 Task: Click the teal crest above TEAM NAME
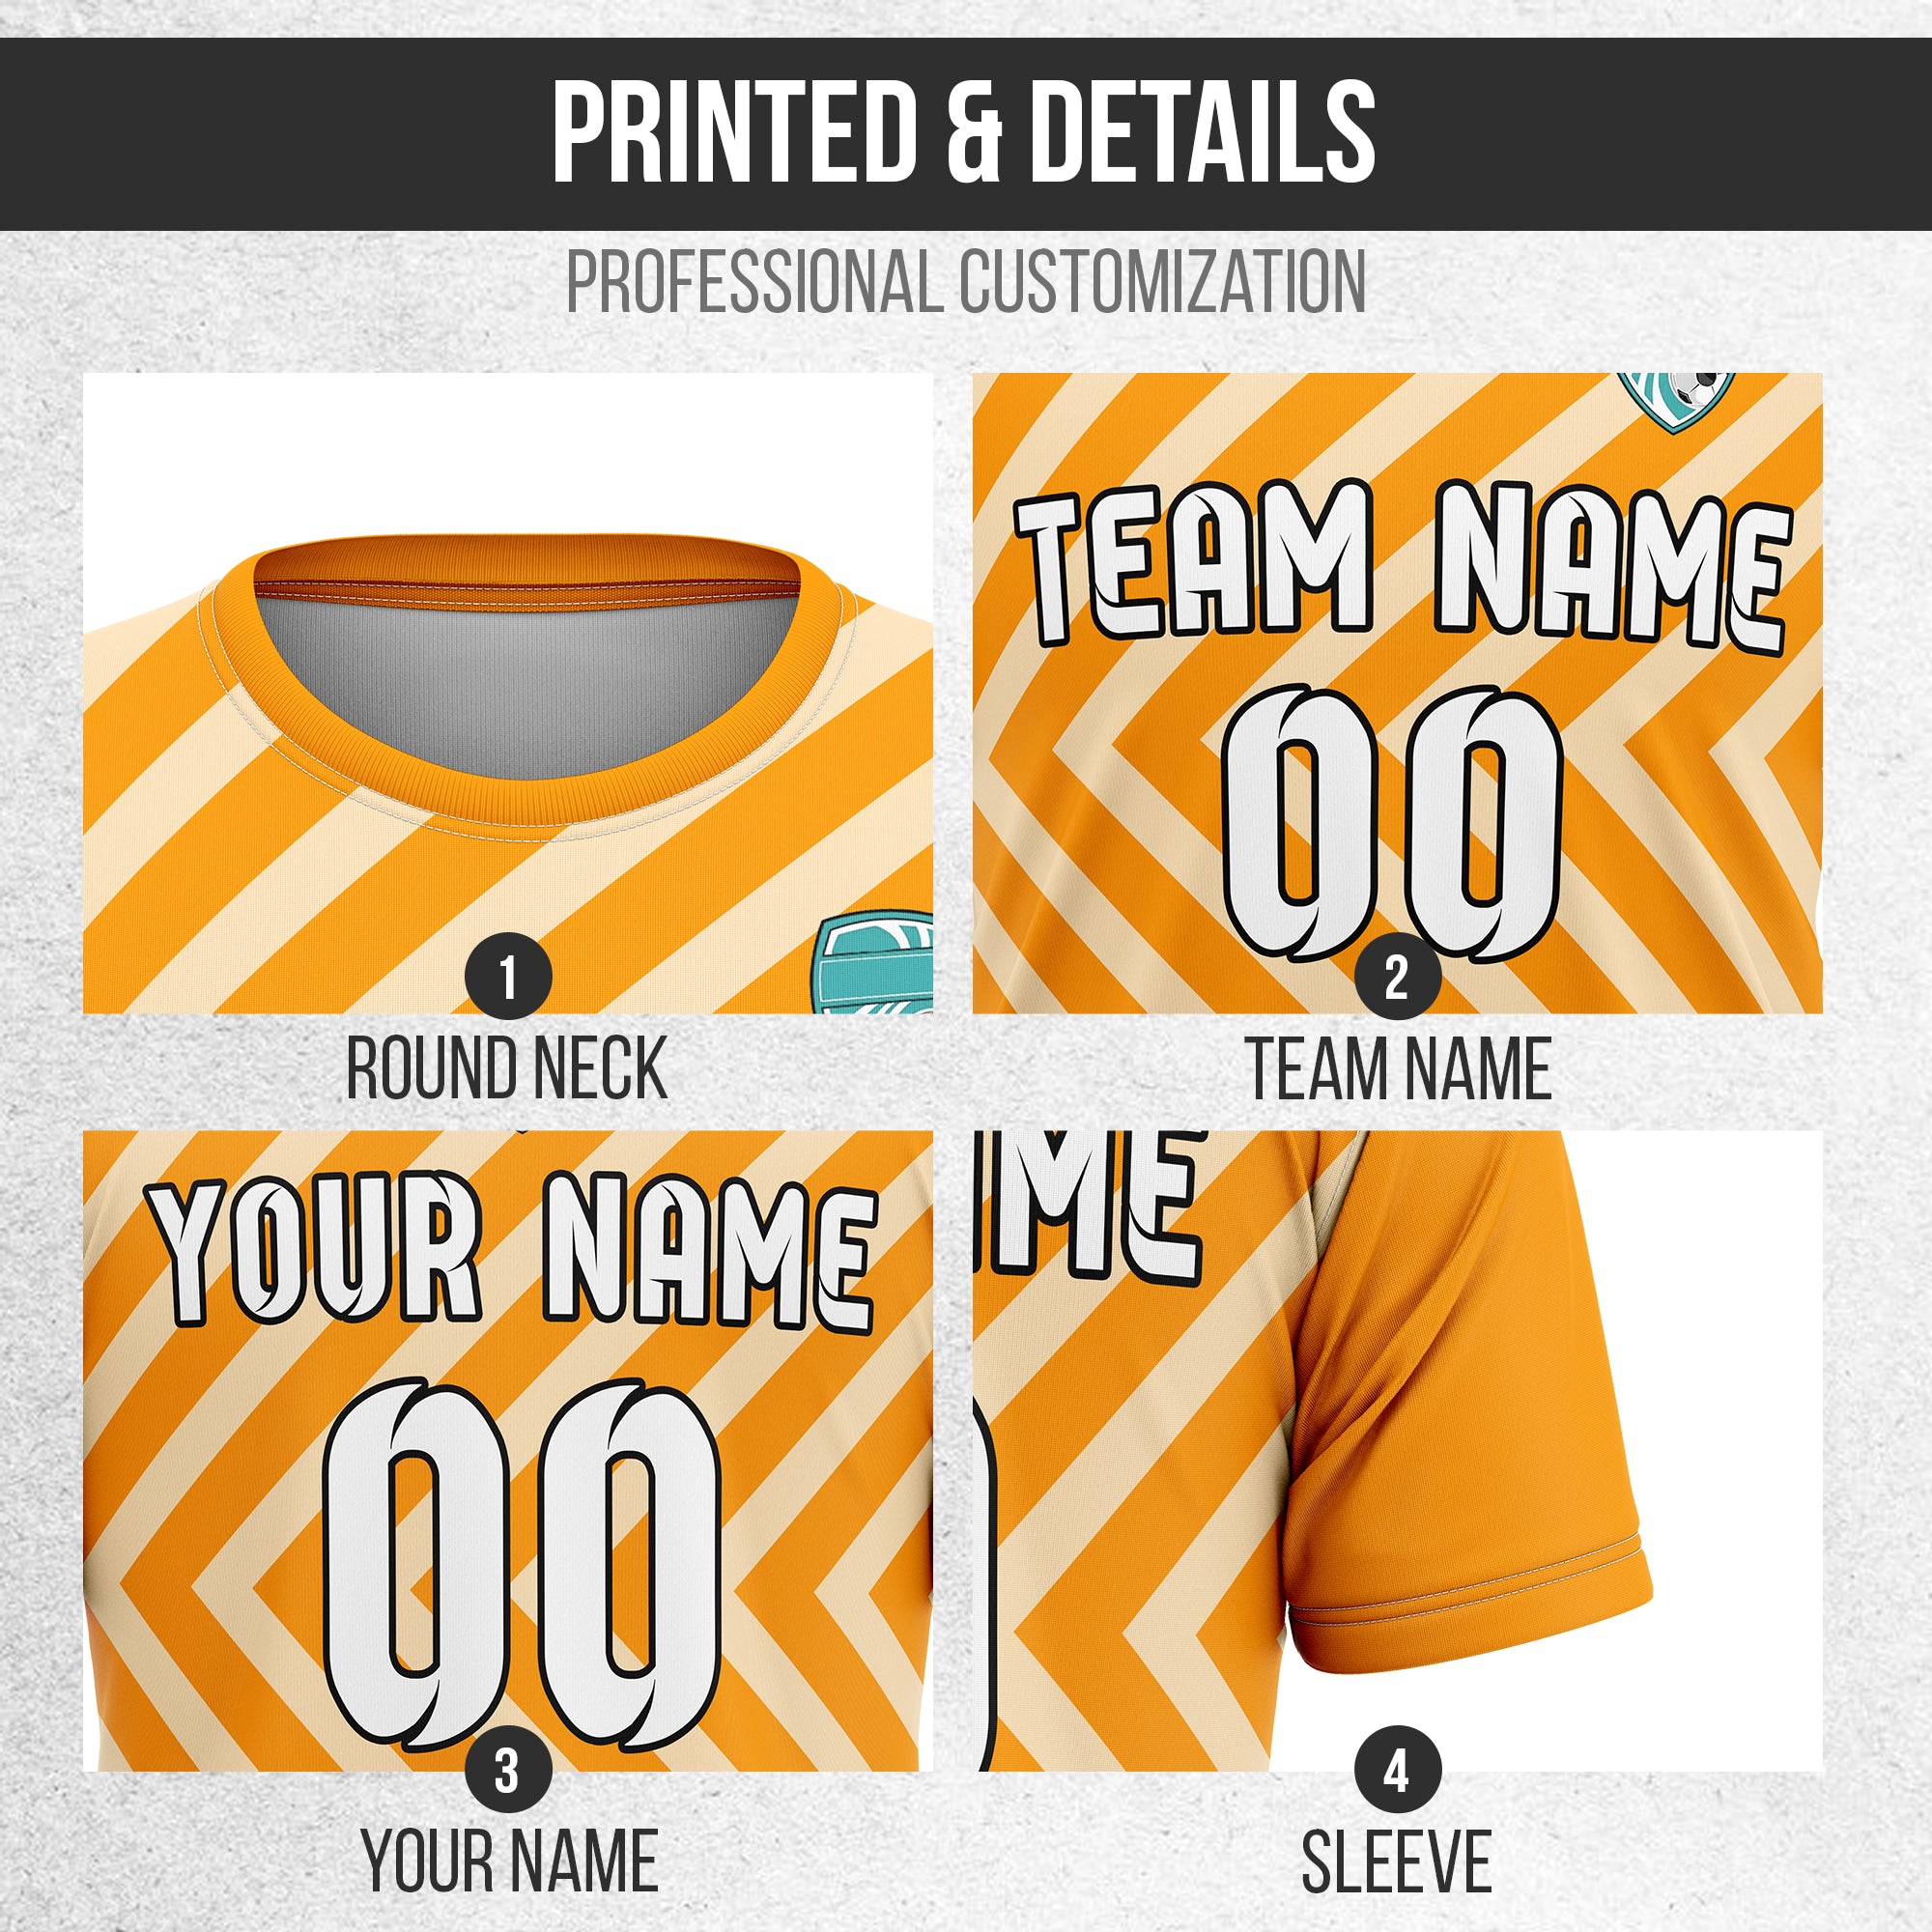(1677, 402)
